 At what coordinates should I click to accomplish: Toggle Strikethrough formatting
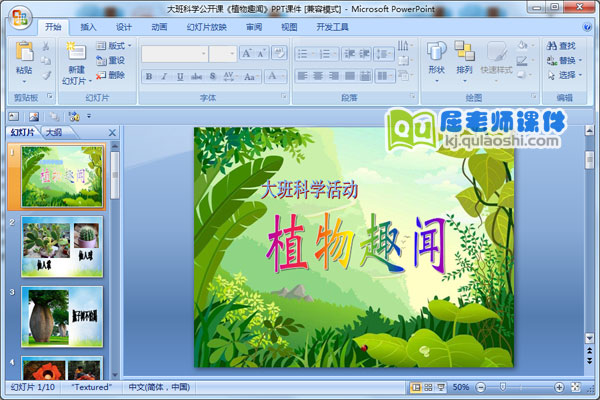coord(196,77)
